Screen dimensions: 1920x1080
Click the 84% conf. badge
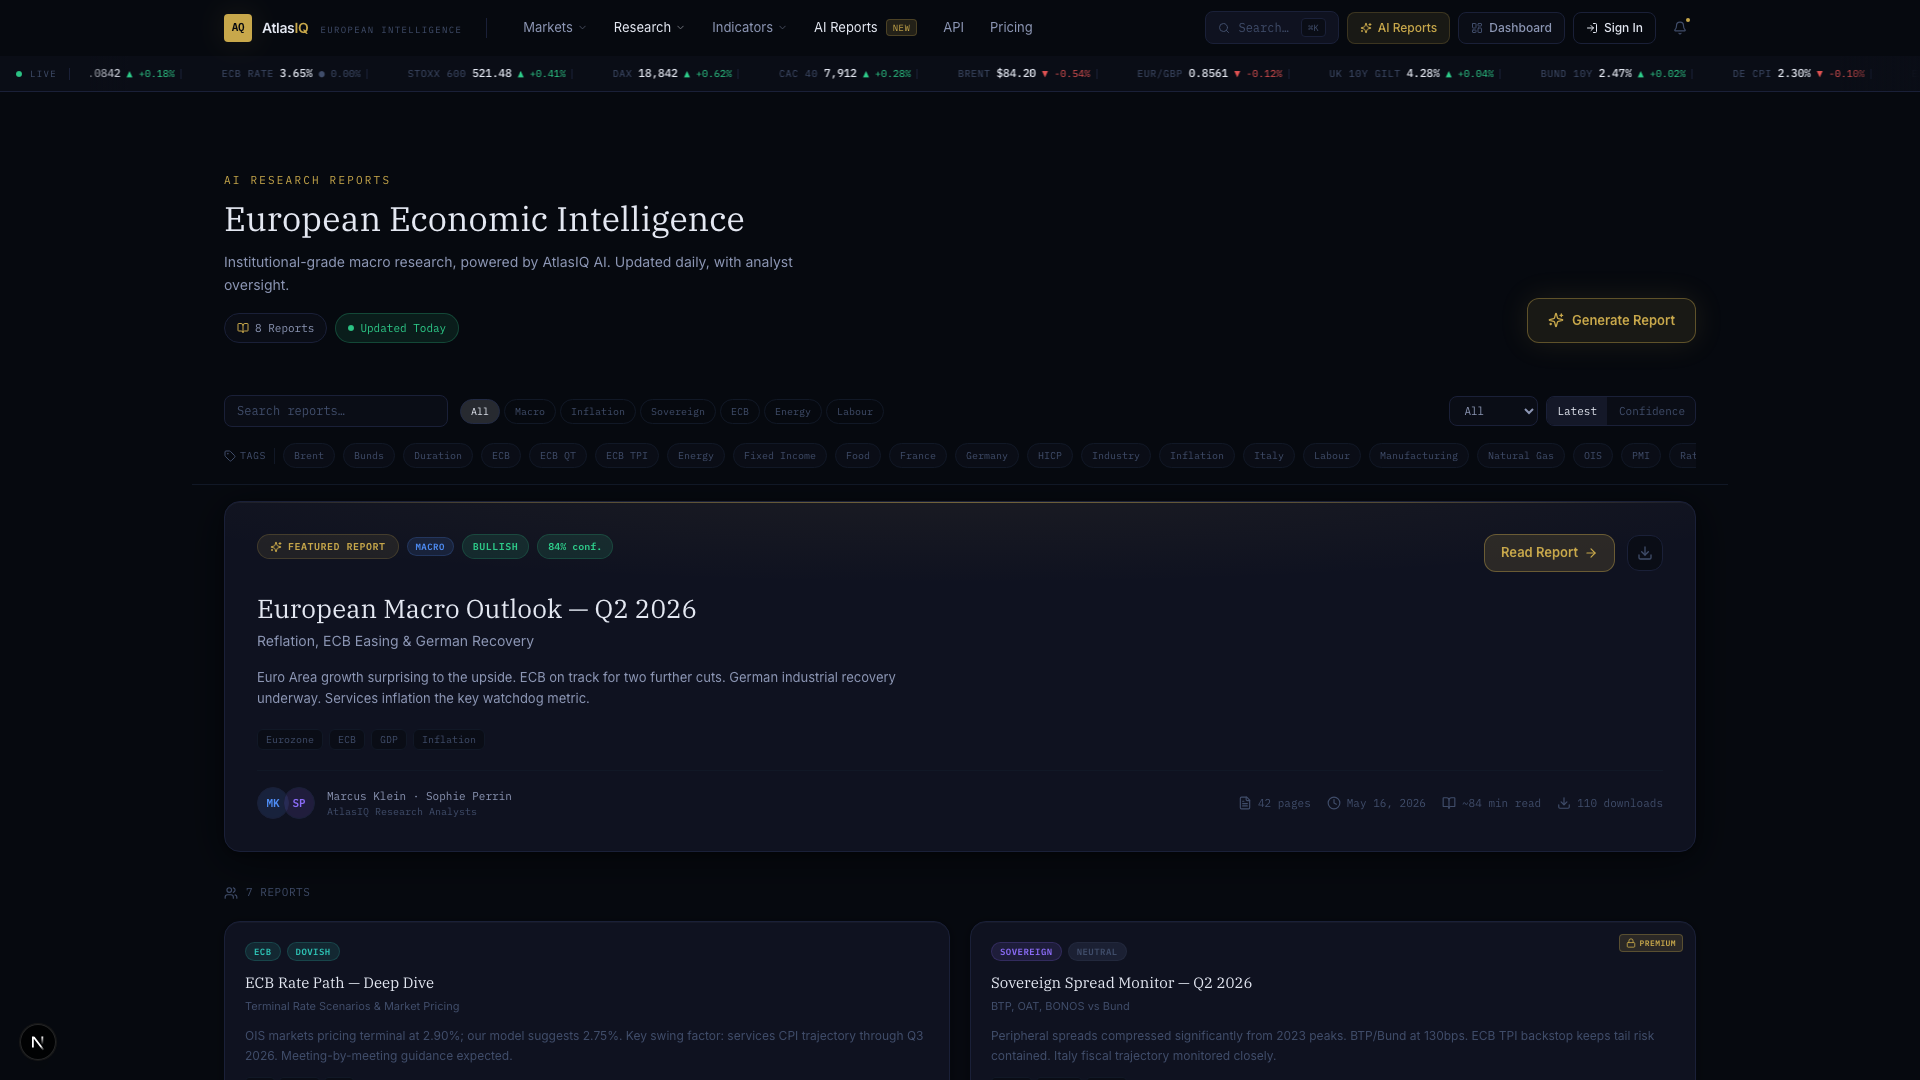pyautogui.click(x=575, y=547)
